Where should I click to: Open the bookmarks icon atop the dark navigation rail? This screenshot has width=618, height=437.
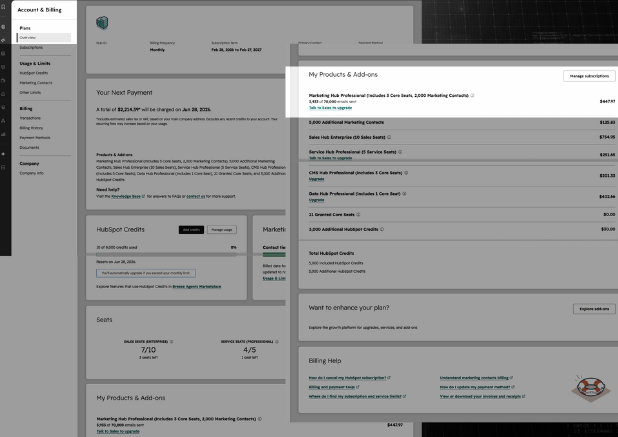click(x=3, y=7)
